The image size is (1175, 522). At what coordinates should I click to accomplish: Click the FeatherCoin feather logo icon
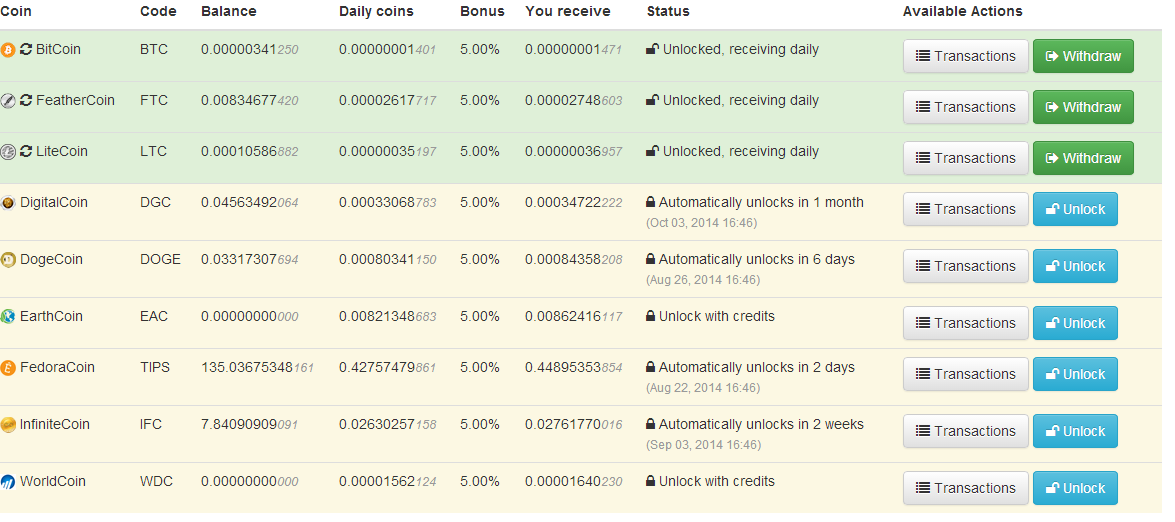click(8, 101)
